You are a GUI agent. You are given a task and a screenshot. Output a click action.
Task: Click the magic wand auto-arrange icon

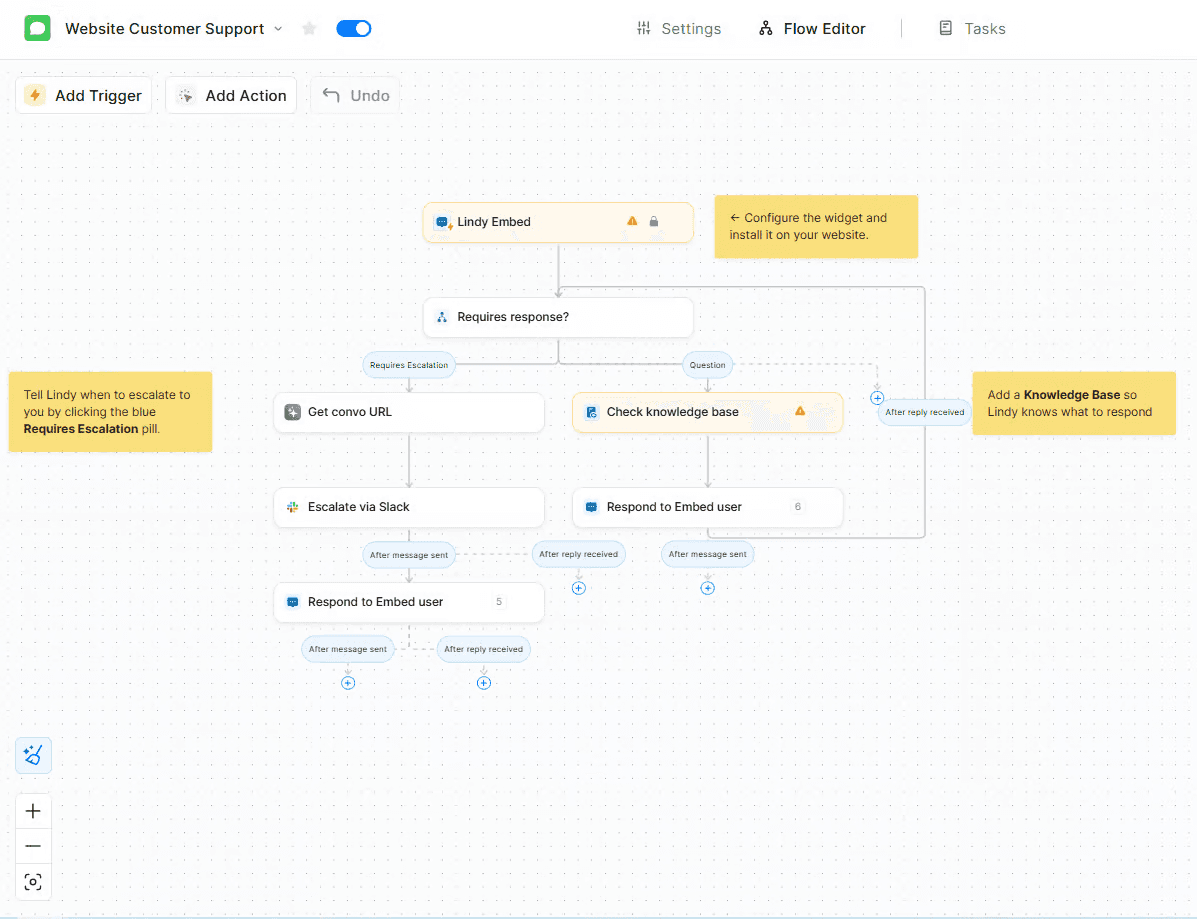click(33, 756)
